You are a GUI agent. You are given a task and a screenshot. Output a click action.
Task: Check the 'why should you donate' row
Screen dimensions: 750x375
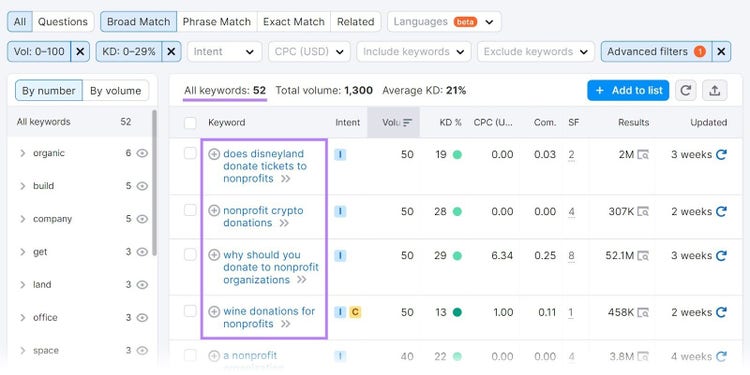coord(190,254)
